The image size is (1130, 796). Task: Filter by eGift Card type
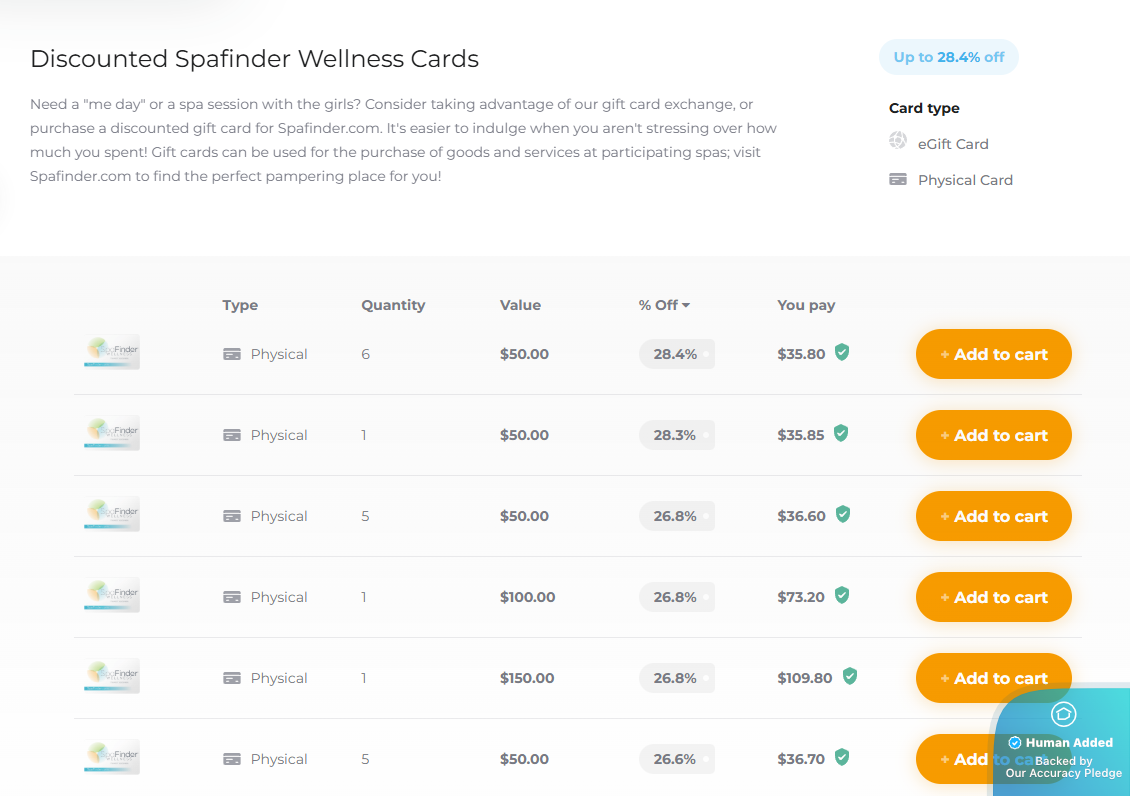pyautogui.click(x=953, y=144)
